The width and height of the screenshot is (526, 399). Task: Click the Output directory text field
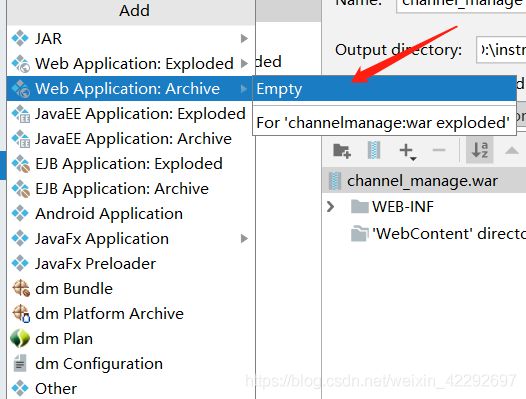tap(501, 50)
